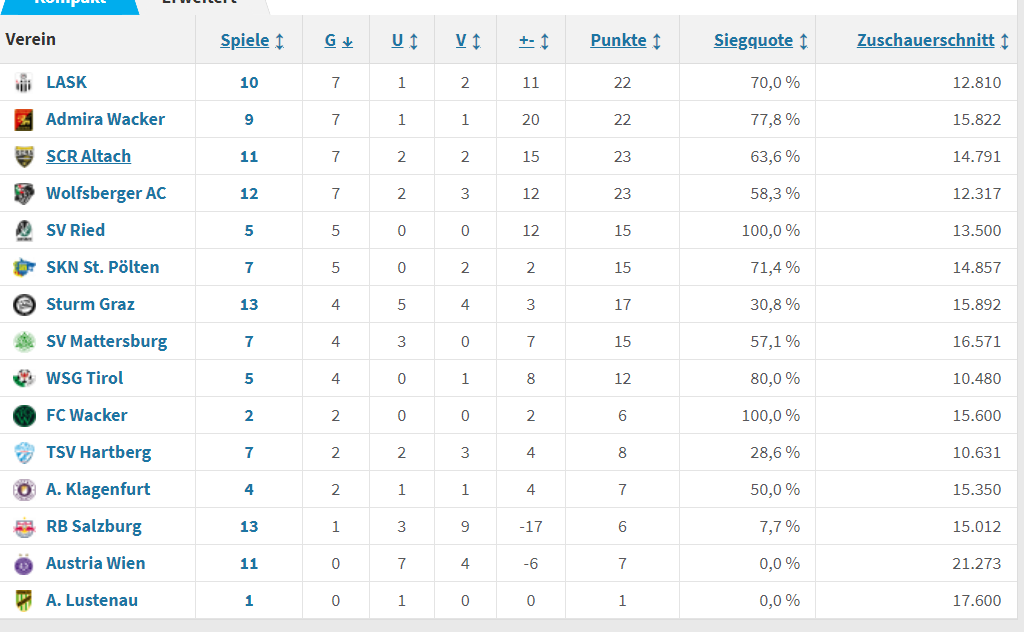Click the SKN St. Pölten club crest icon
Screen dimensions: 1024x632
(x=24, y=268)
